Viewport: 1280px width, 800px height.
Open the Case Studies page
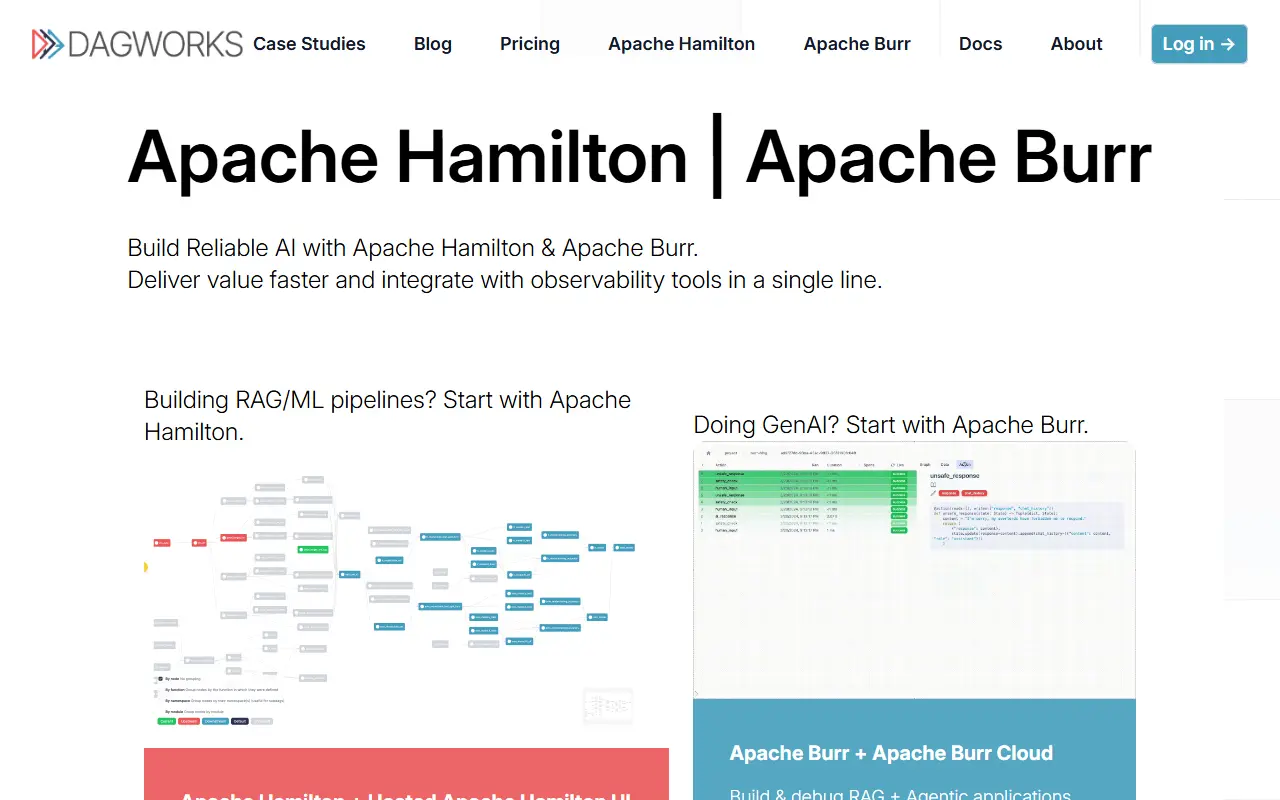309,44
